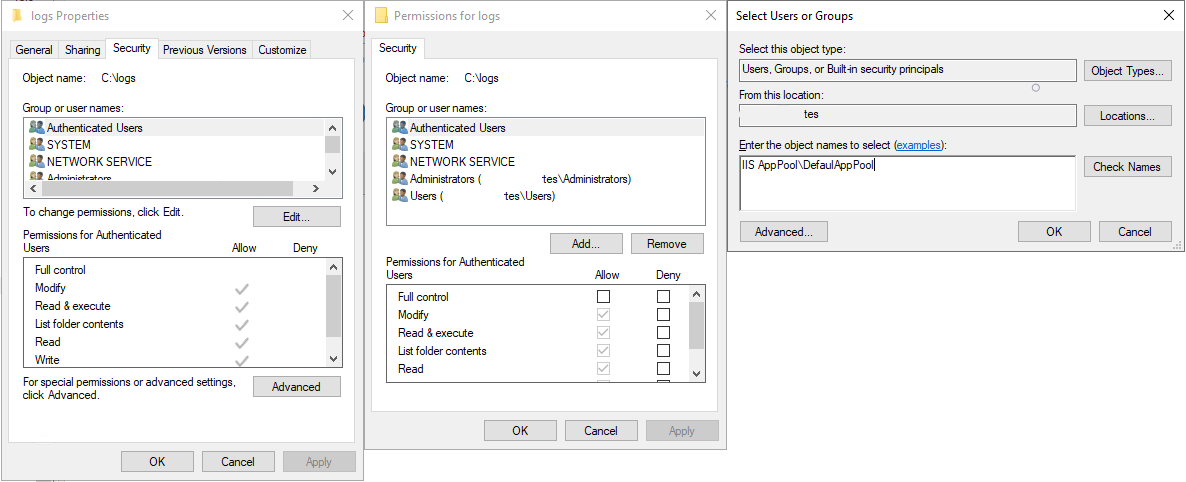Check Deny for Modify permission
The height and width of the screenshot is (482, 1186).
(663, 315)
